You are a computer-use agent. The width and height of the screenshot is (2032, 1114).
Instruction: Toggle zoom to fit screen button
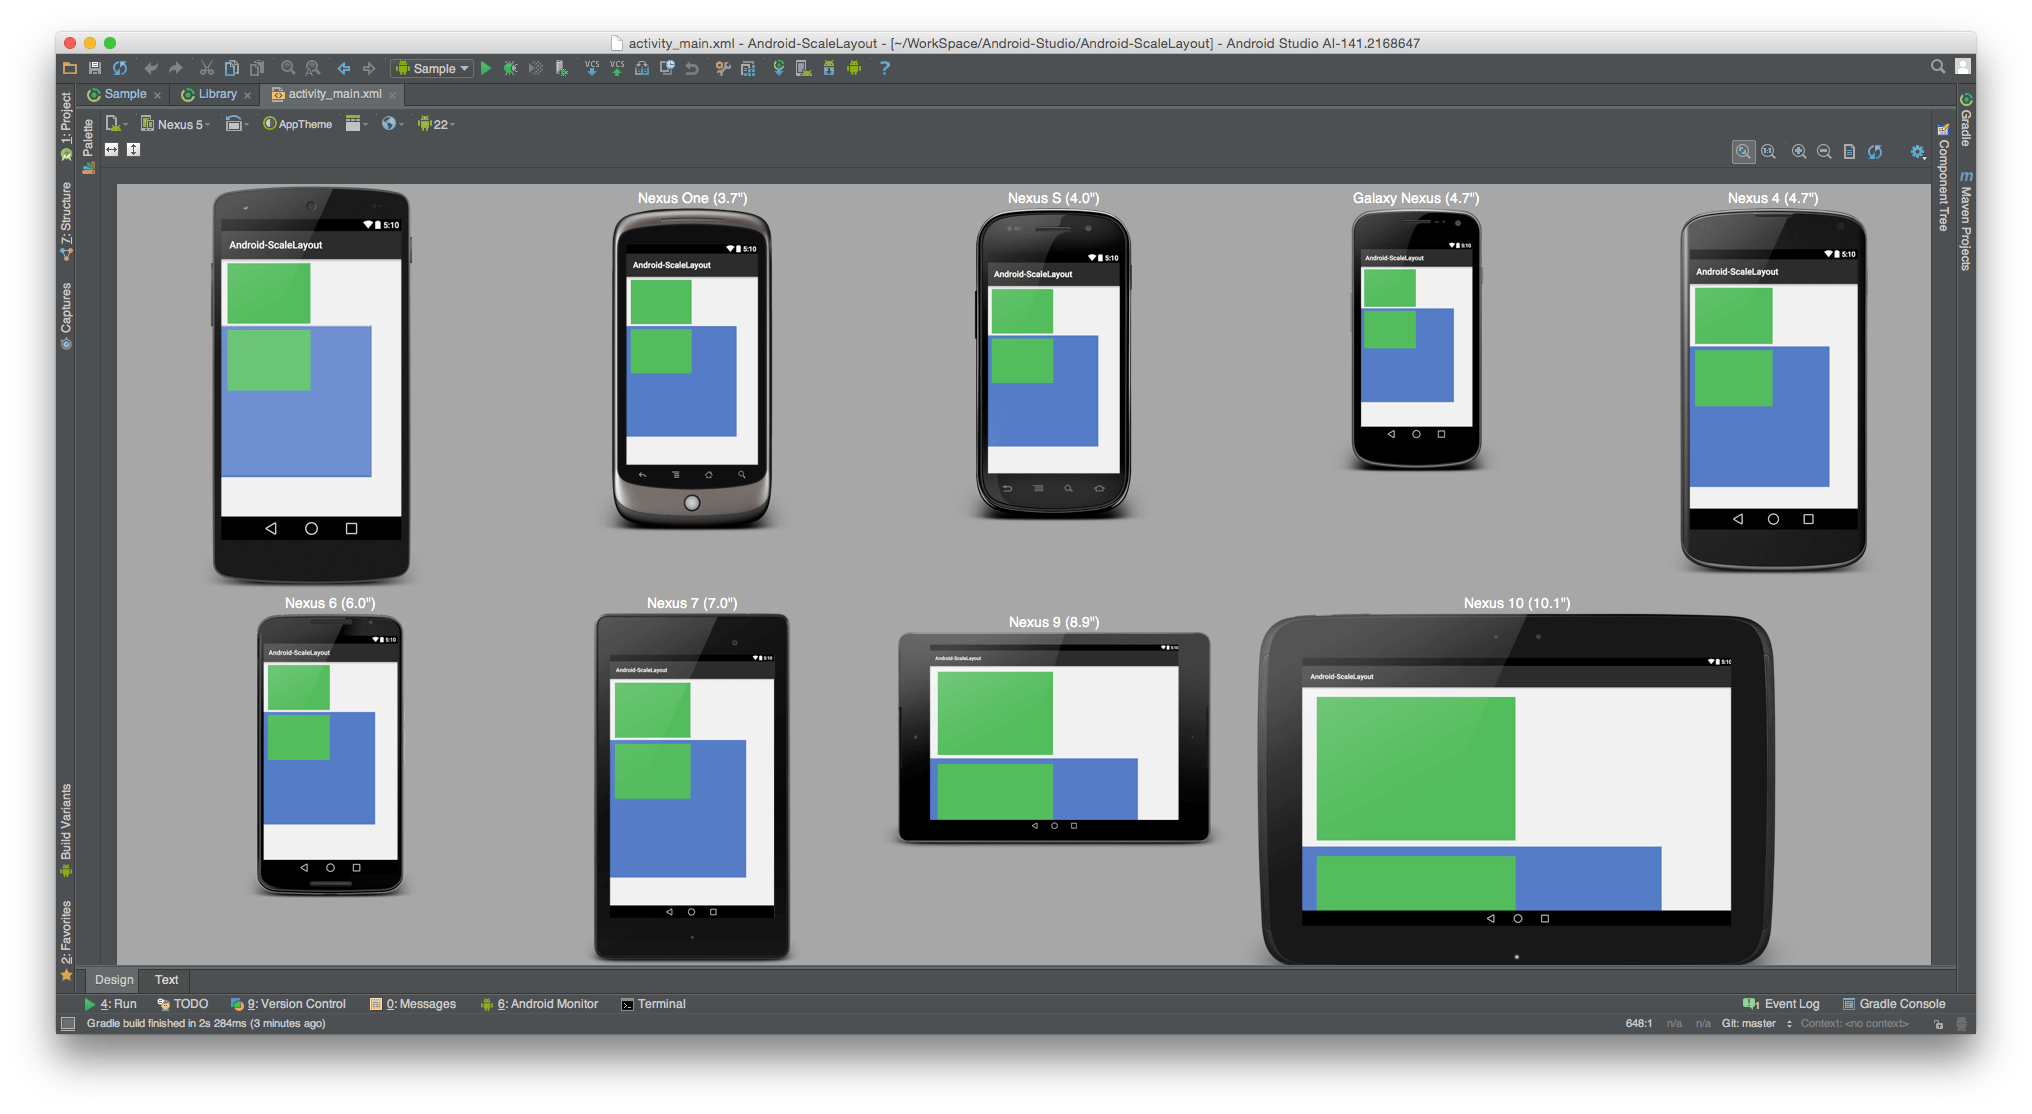[x=1743, y=152]
